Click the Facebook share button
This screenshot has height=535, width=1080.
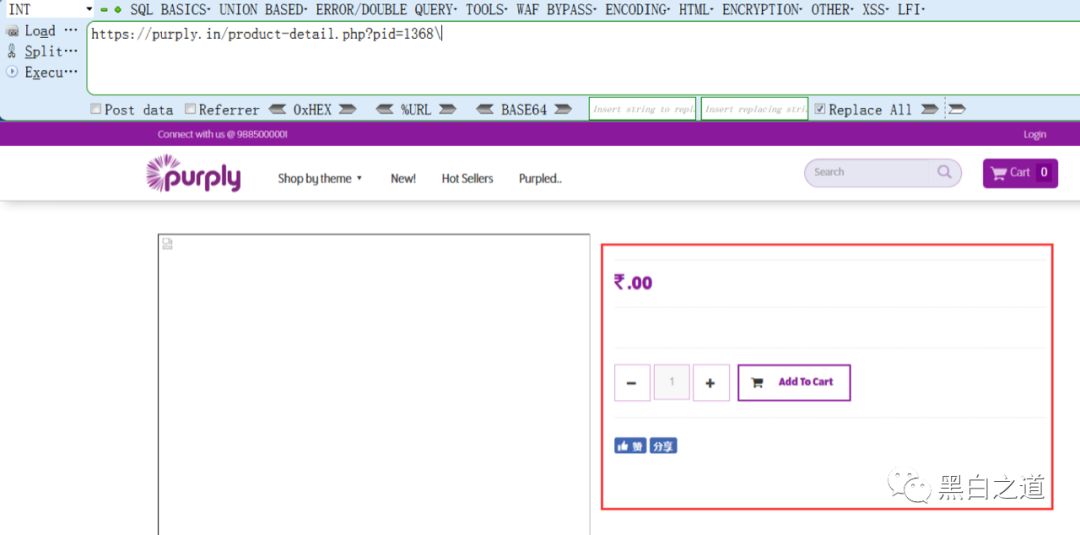coord(663,446)
